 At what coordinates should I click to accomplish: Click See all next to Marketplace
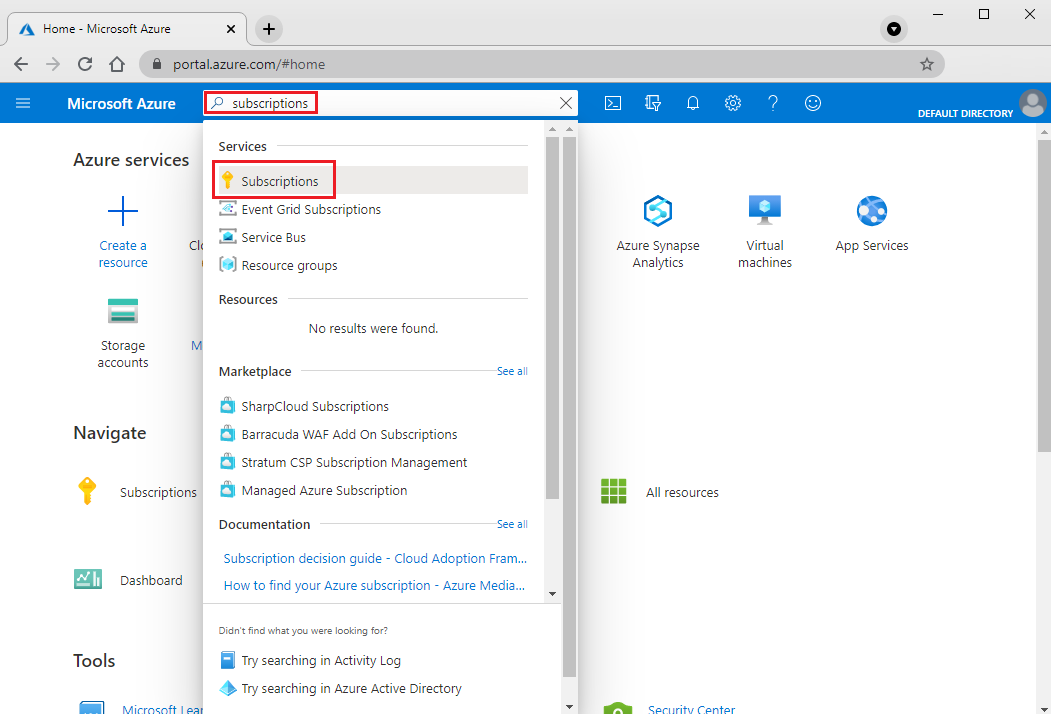(x=512, y=371)
